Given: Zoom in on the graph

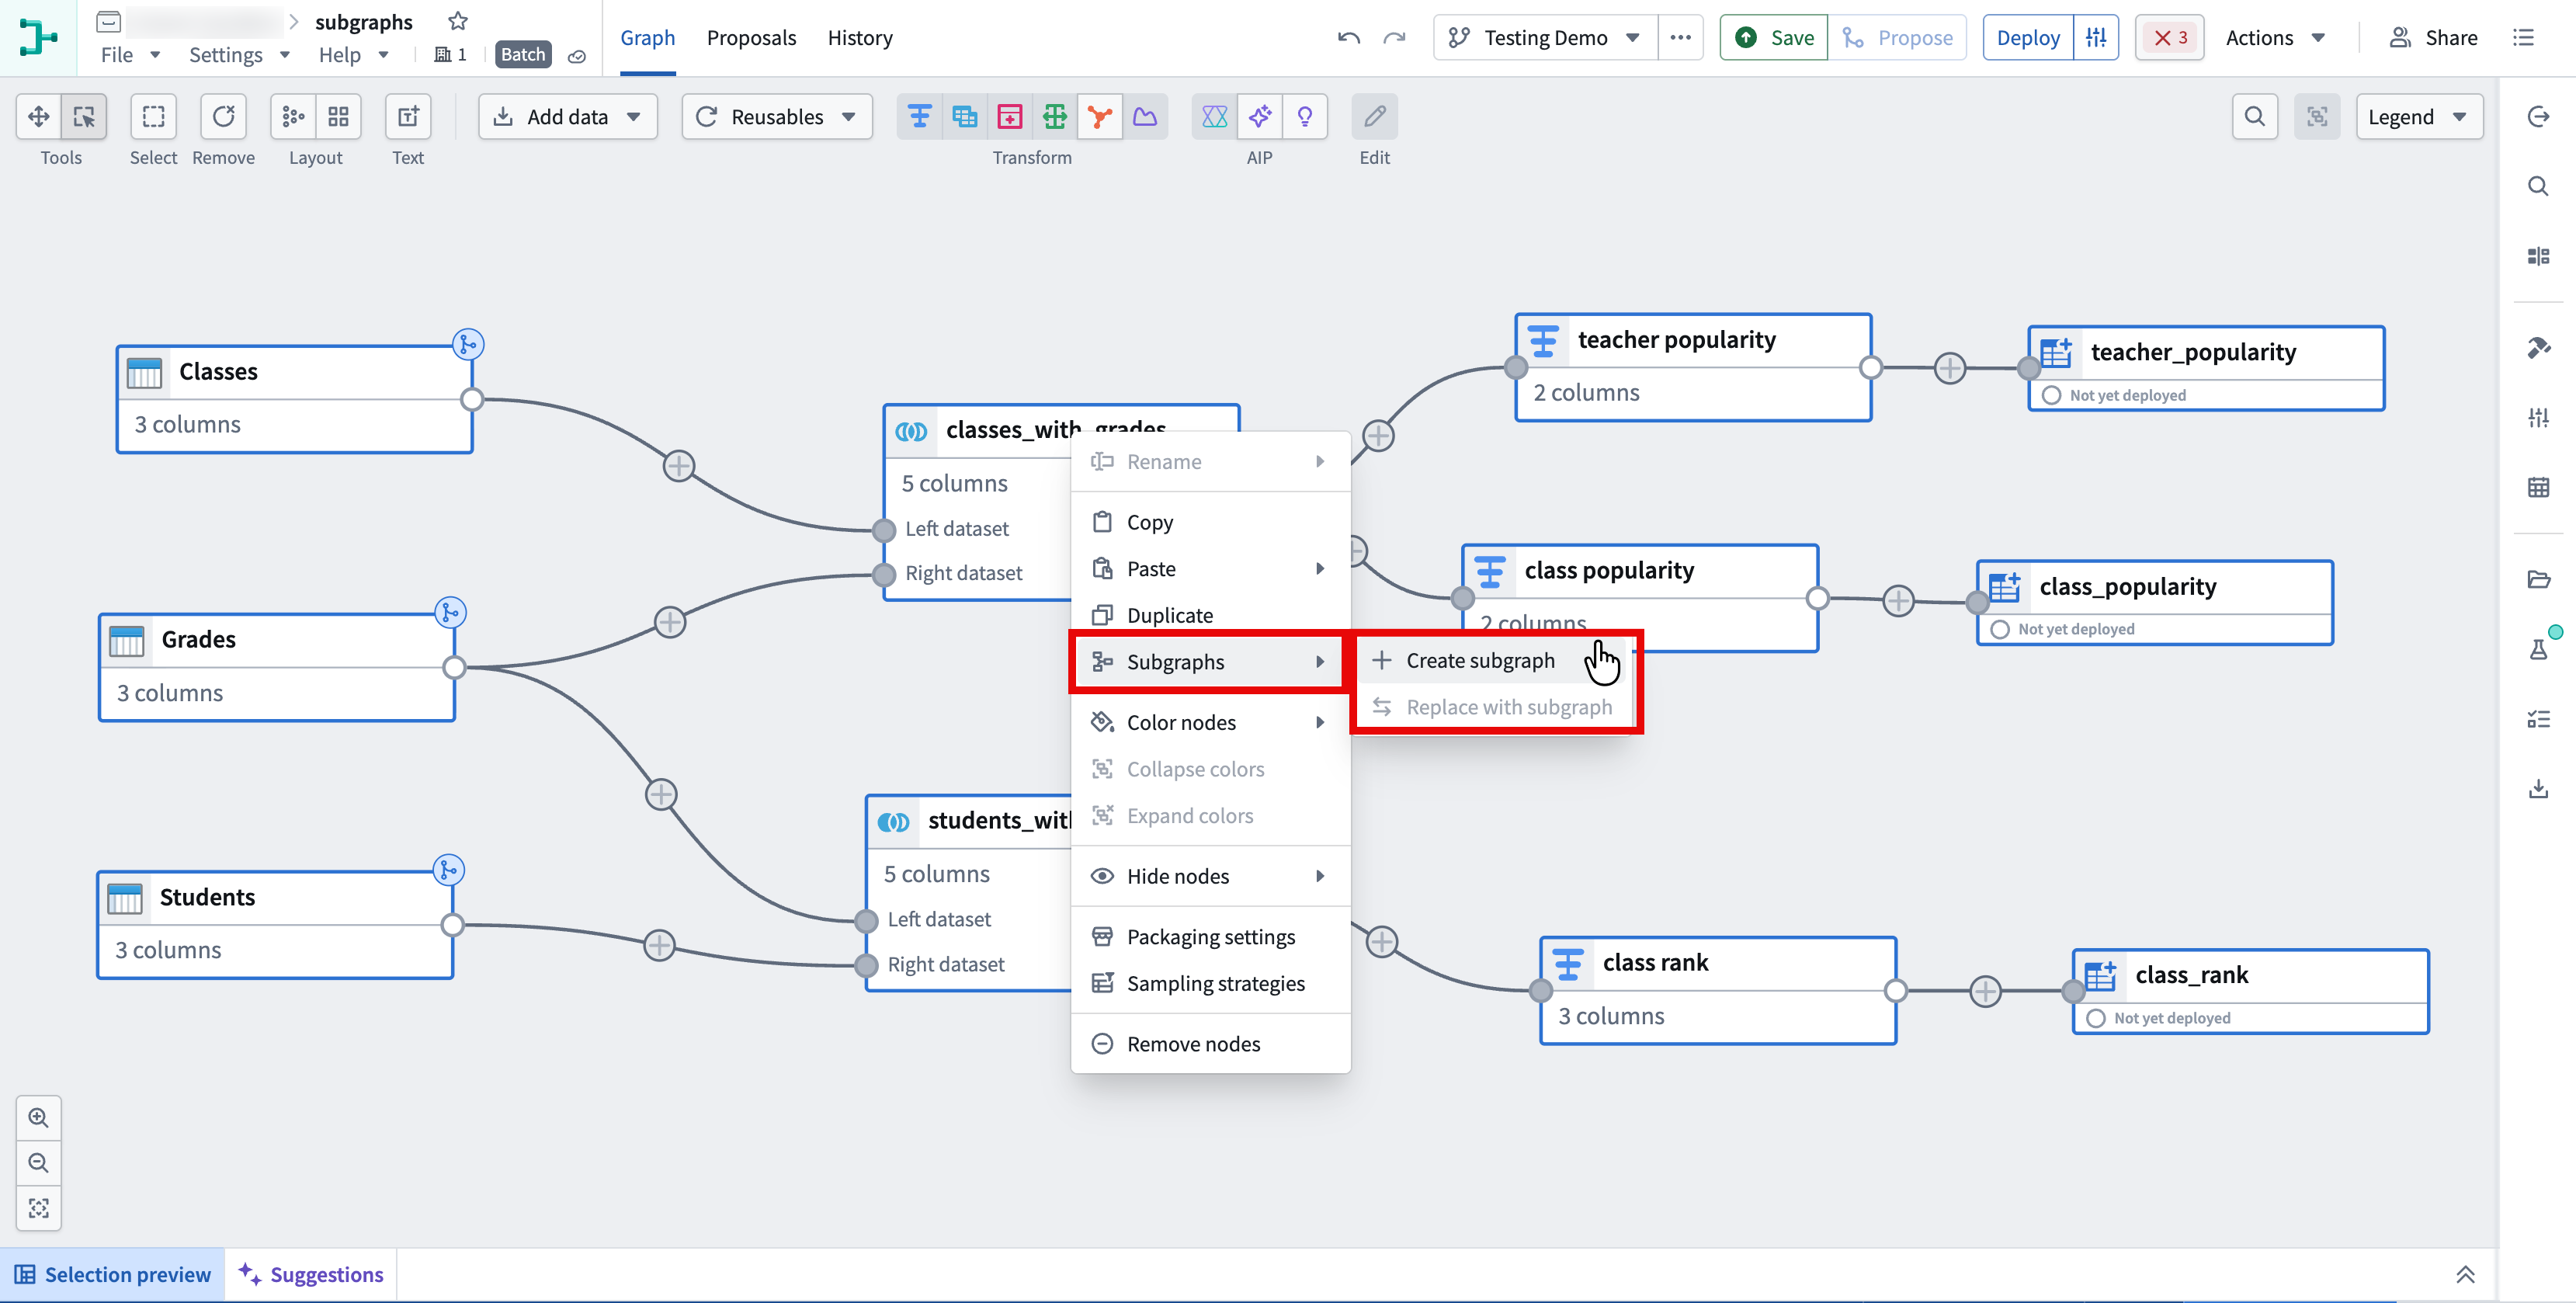Looking at the screenshot, I should (39, 1117).
